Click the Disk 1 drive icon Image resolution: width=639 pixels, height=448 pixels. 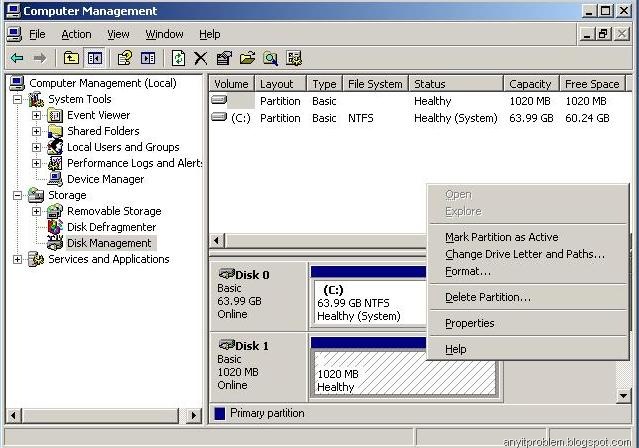[227, 345]
